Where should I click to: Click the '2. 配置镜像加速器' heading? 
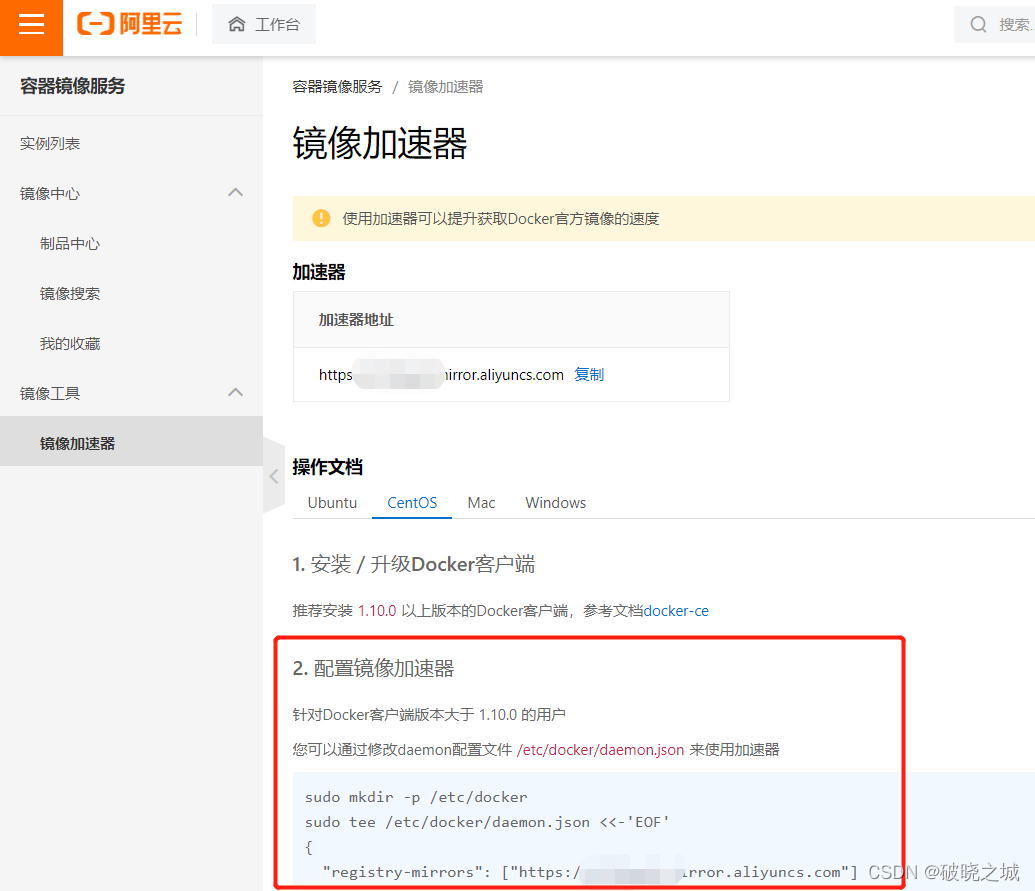click(373, 669)
